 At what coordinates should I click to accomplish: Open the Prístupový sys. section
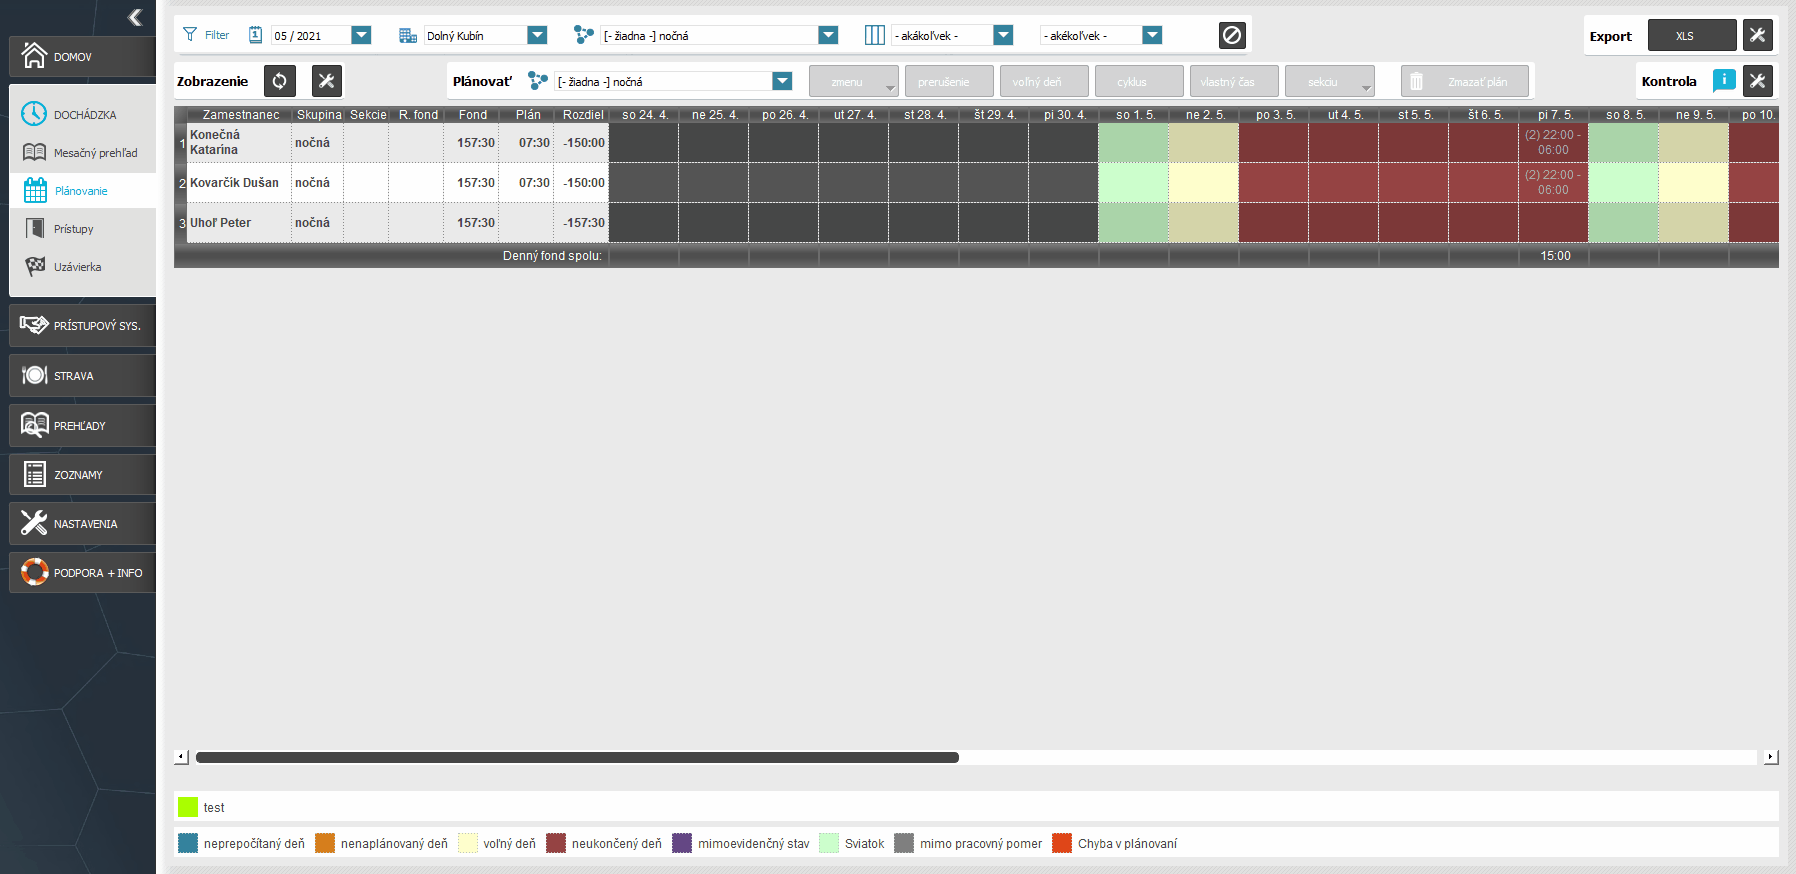click(x=82, y=326)
